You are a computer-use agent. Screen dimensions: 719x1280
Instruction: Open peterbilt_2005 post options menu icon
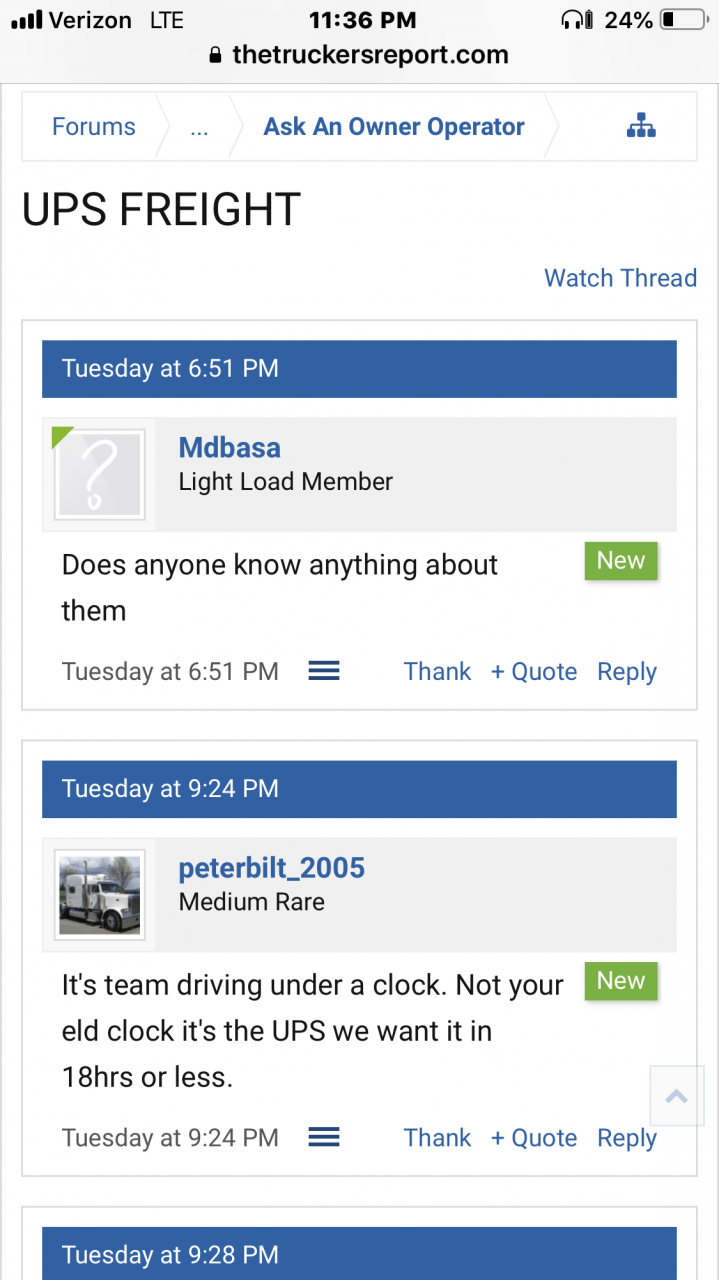pos(324,1137)
